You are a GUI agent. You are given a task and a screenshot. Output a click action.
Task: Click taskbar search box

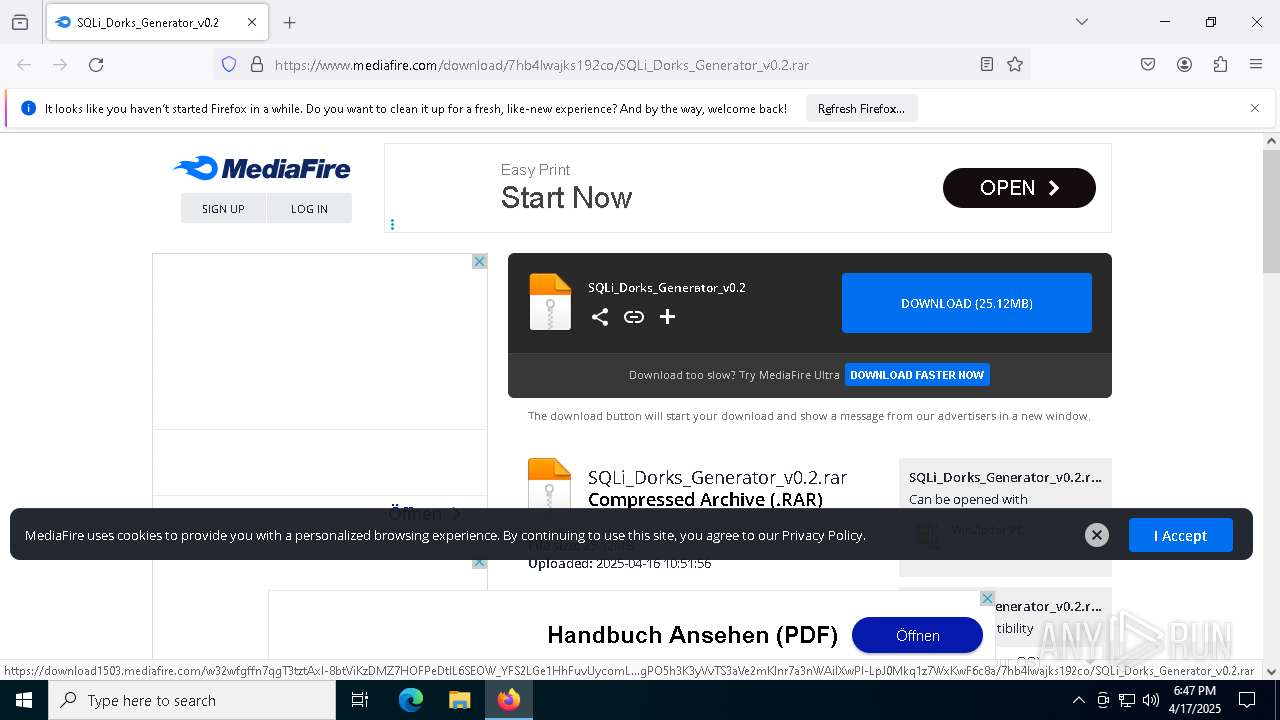[x=192, y=700]
